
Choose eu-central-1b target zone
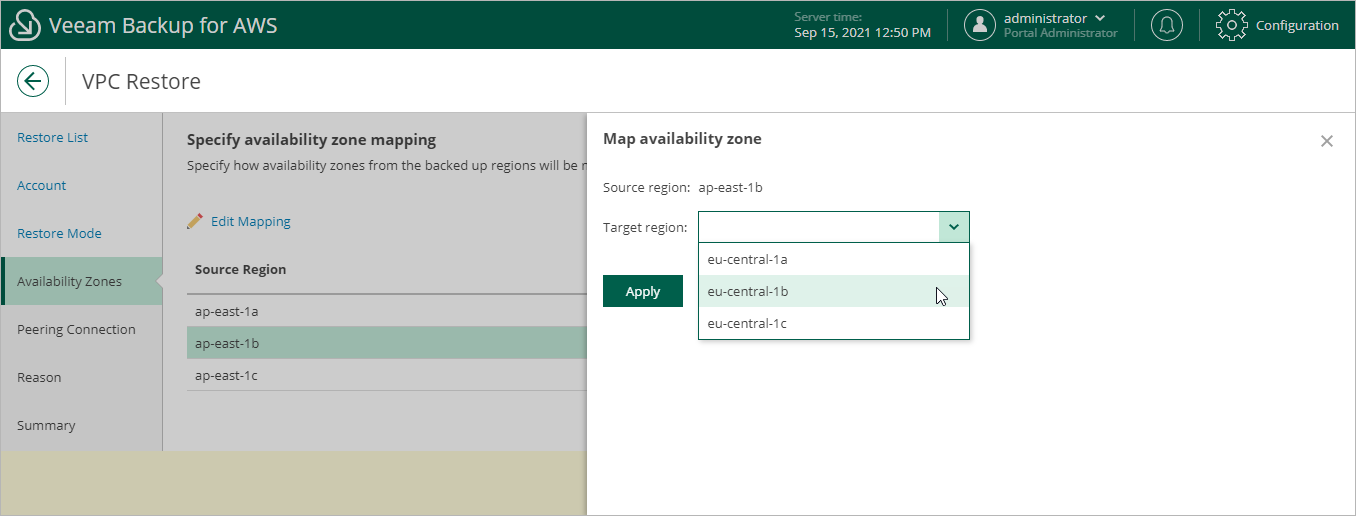[x=748, y=291]
